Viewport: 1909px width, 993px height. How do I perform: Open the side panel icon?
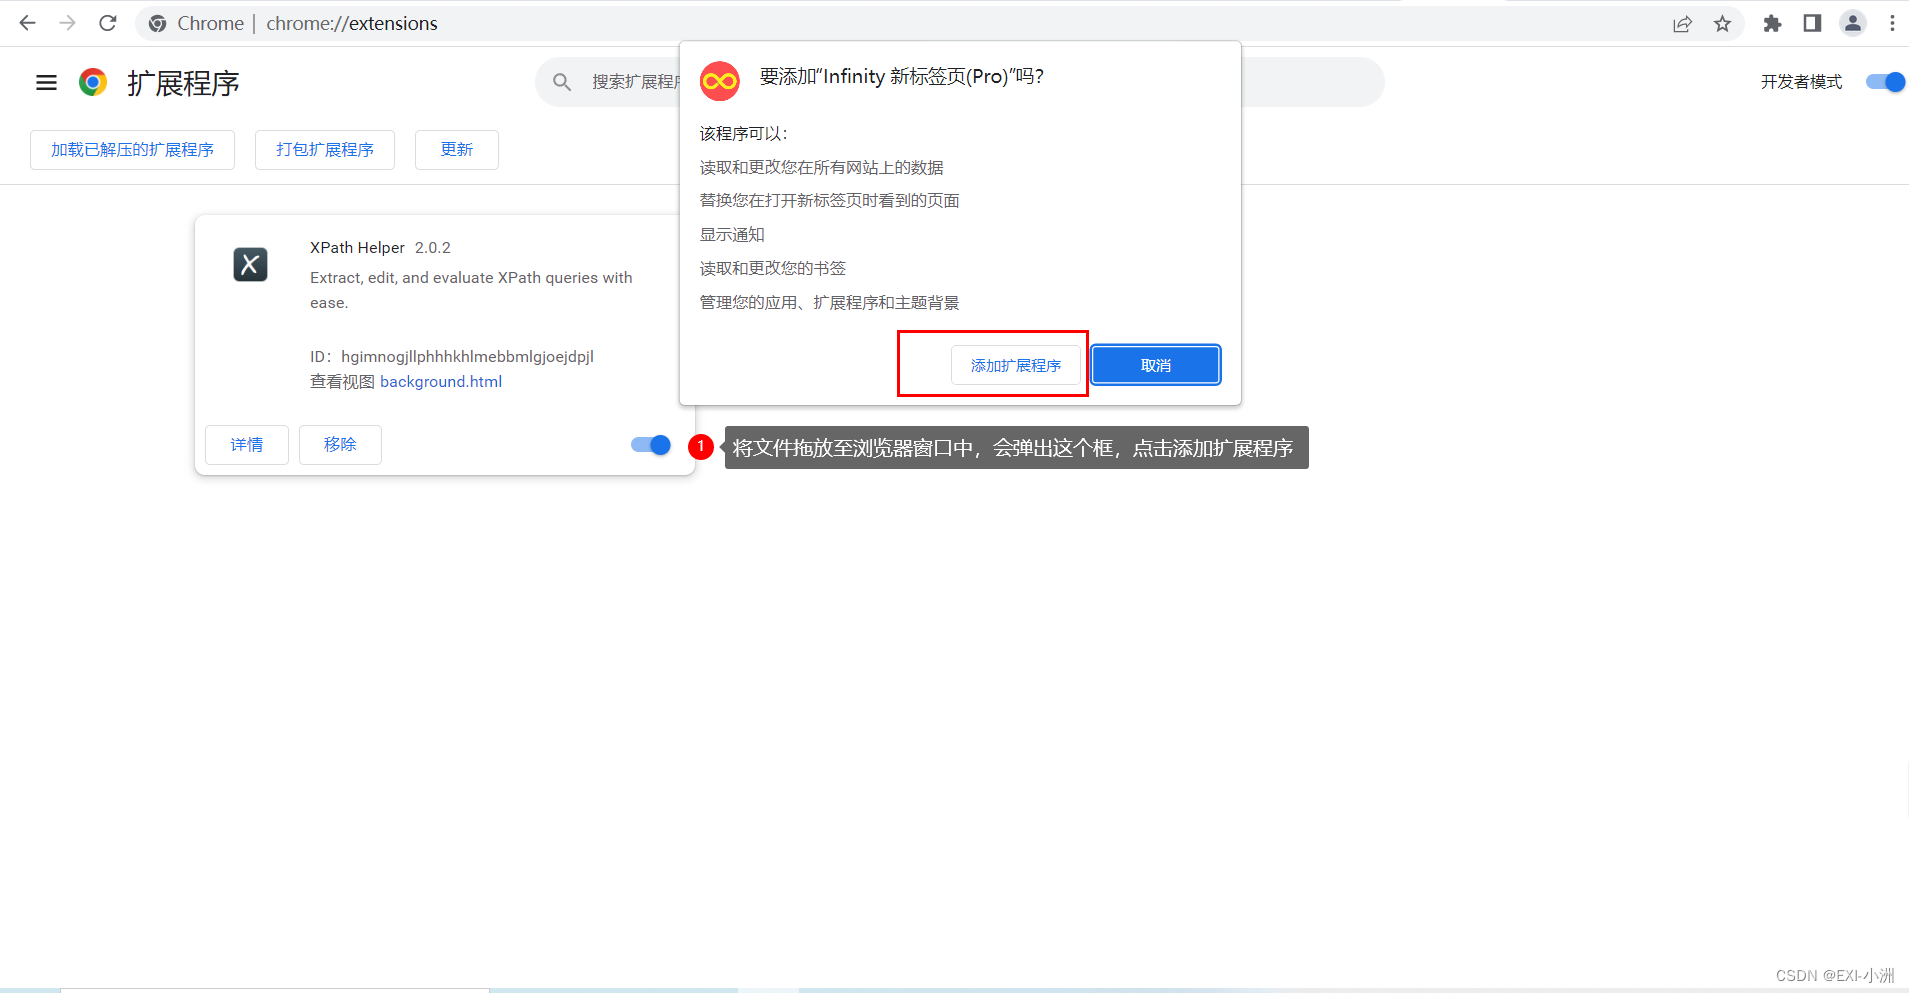pyautogui.click(x=1812, y=23)
